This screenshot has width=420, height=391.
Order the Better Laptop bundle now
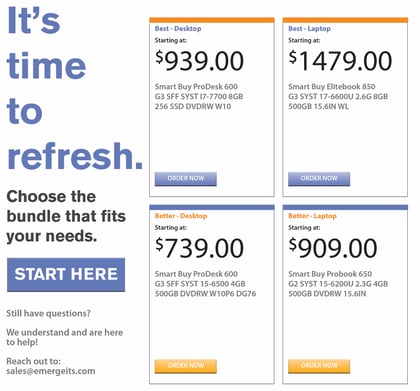tap(319, 366)
